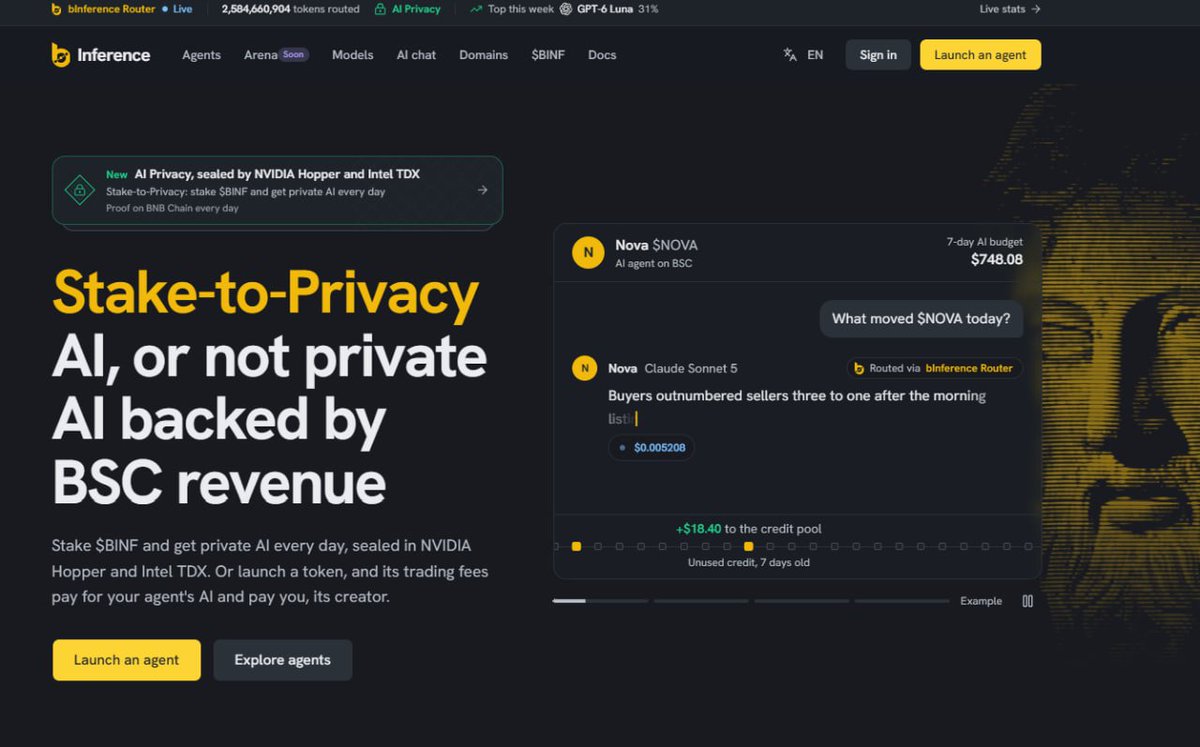Click the +$18.40 to the credit pool text
Viewport: 1200px width, 747px height.
point(749,529)
